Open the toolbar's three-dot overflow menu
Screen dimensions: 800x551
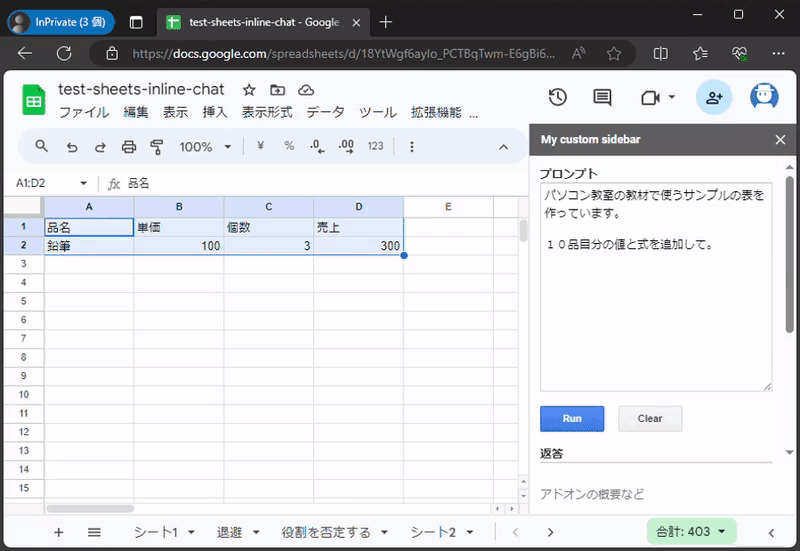coord(412,147)
